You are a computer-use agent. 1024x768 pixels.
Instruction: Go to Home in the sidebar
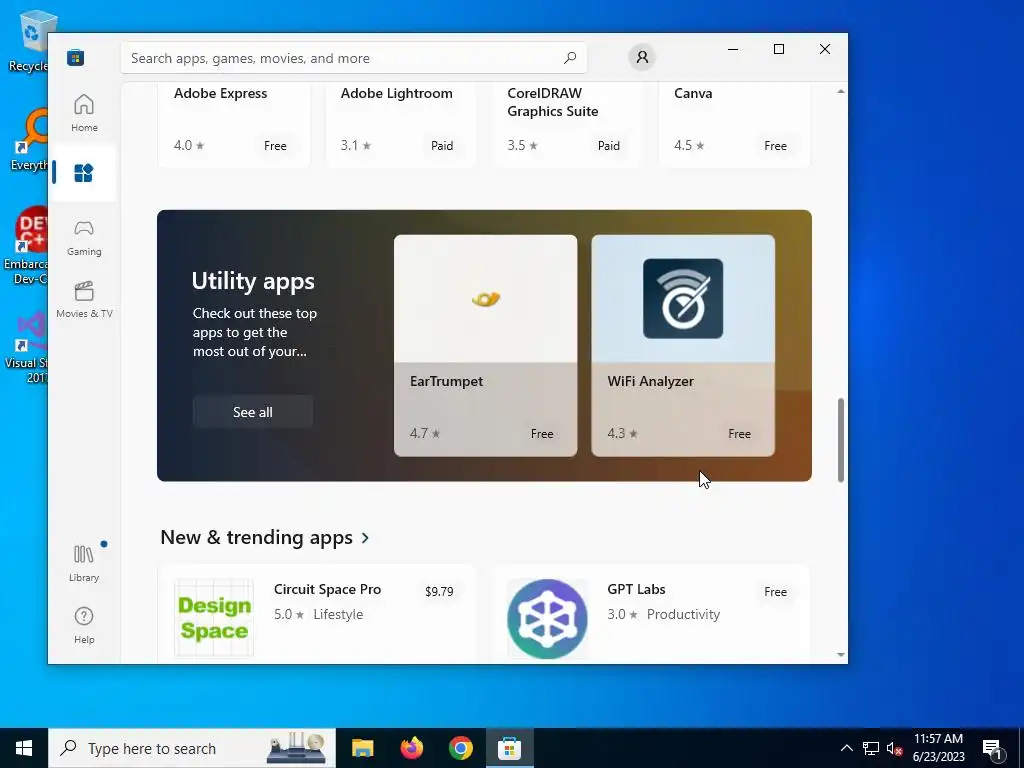coord(84,113)
